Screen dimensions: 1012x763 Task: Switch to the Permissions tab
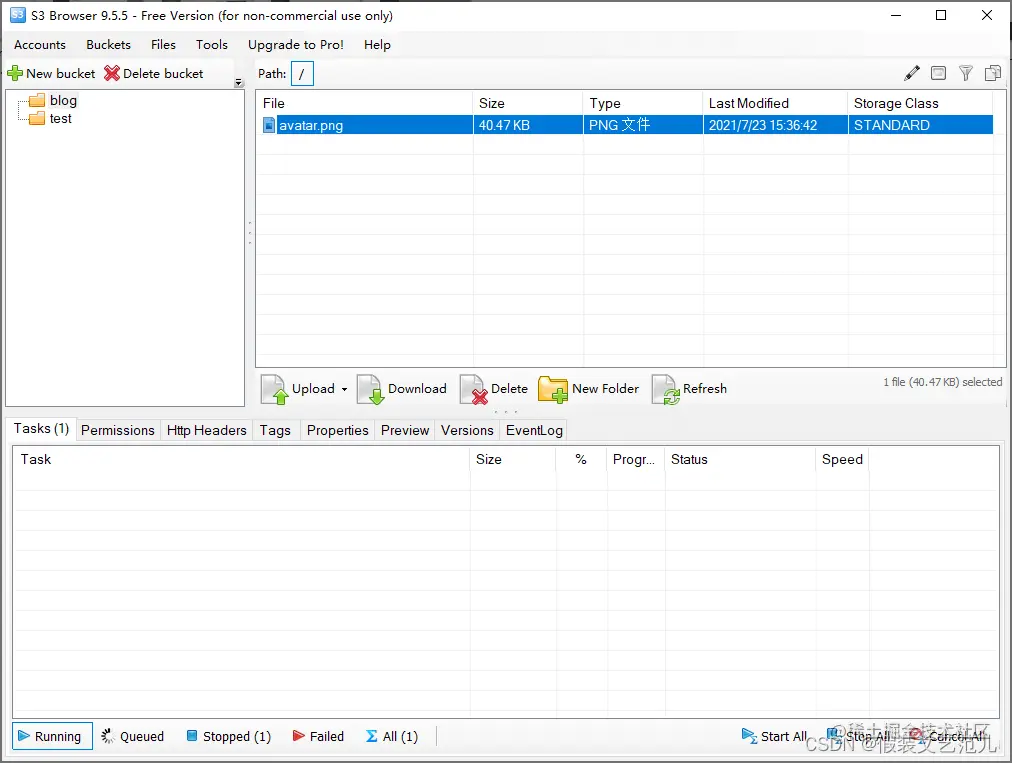117,431
